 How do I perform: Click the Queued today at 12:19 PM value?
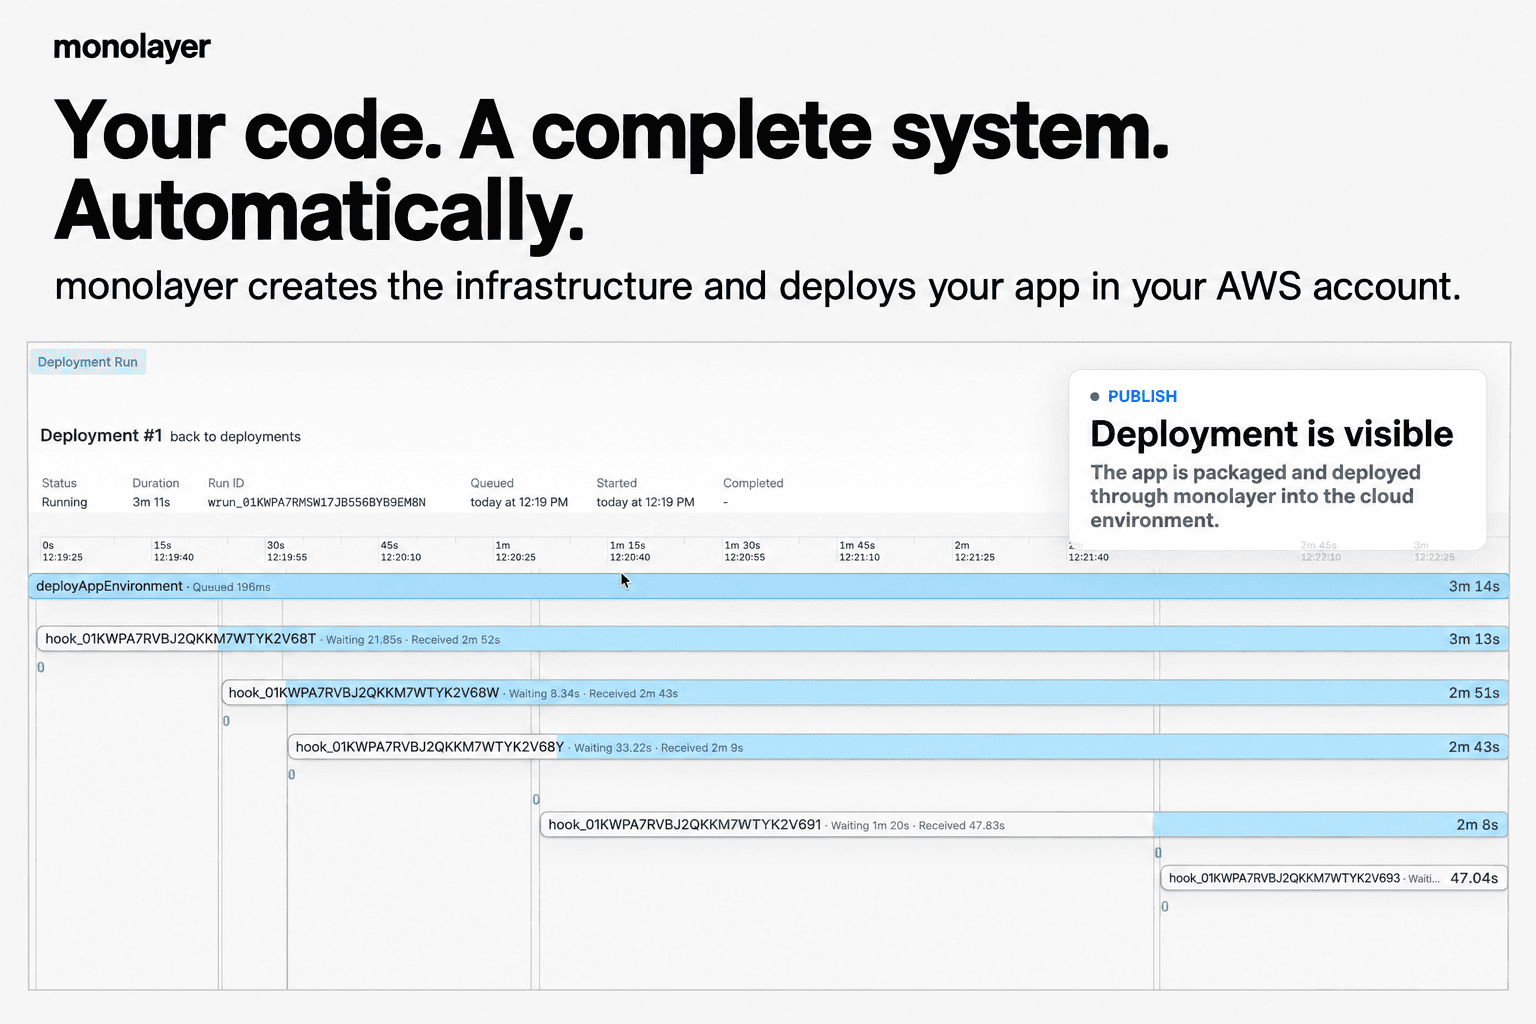coord(519,502)
